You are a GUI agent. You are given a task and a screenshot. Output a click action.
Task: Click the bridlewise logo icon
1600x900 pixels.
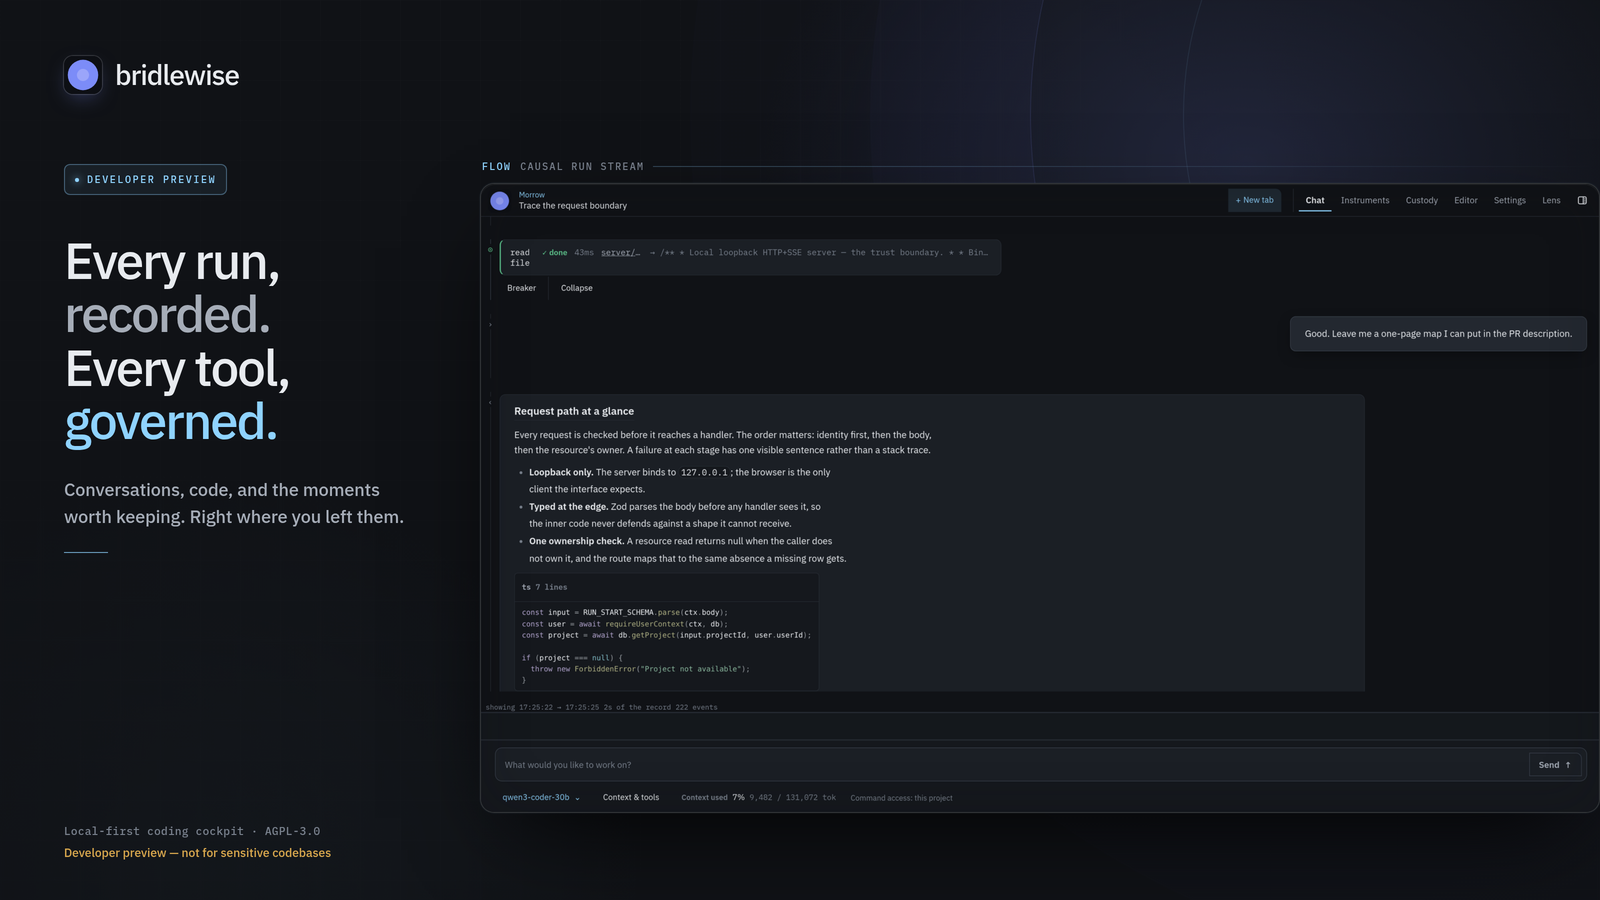(x=83, y=75)
